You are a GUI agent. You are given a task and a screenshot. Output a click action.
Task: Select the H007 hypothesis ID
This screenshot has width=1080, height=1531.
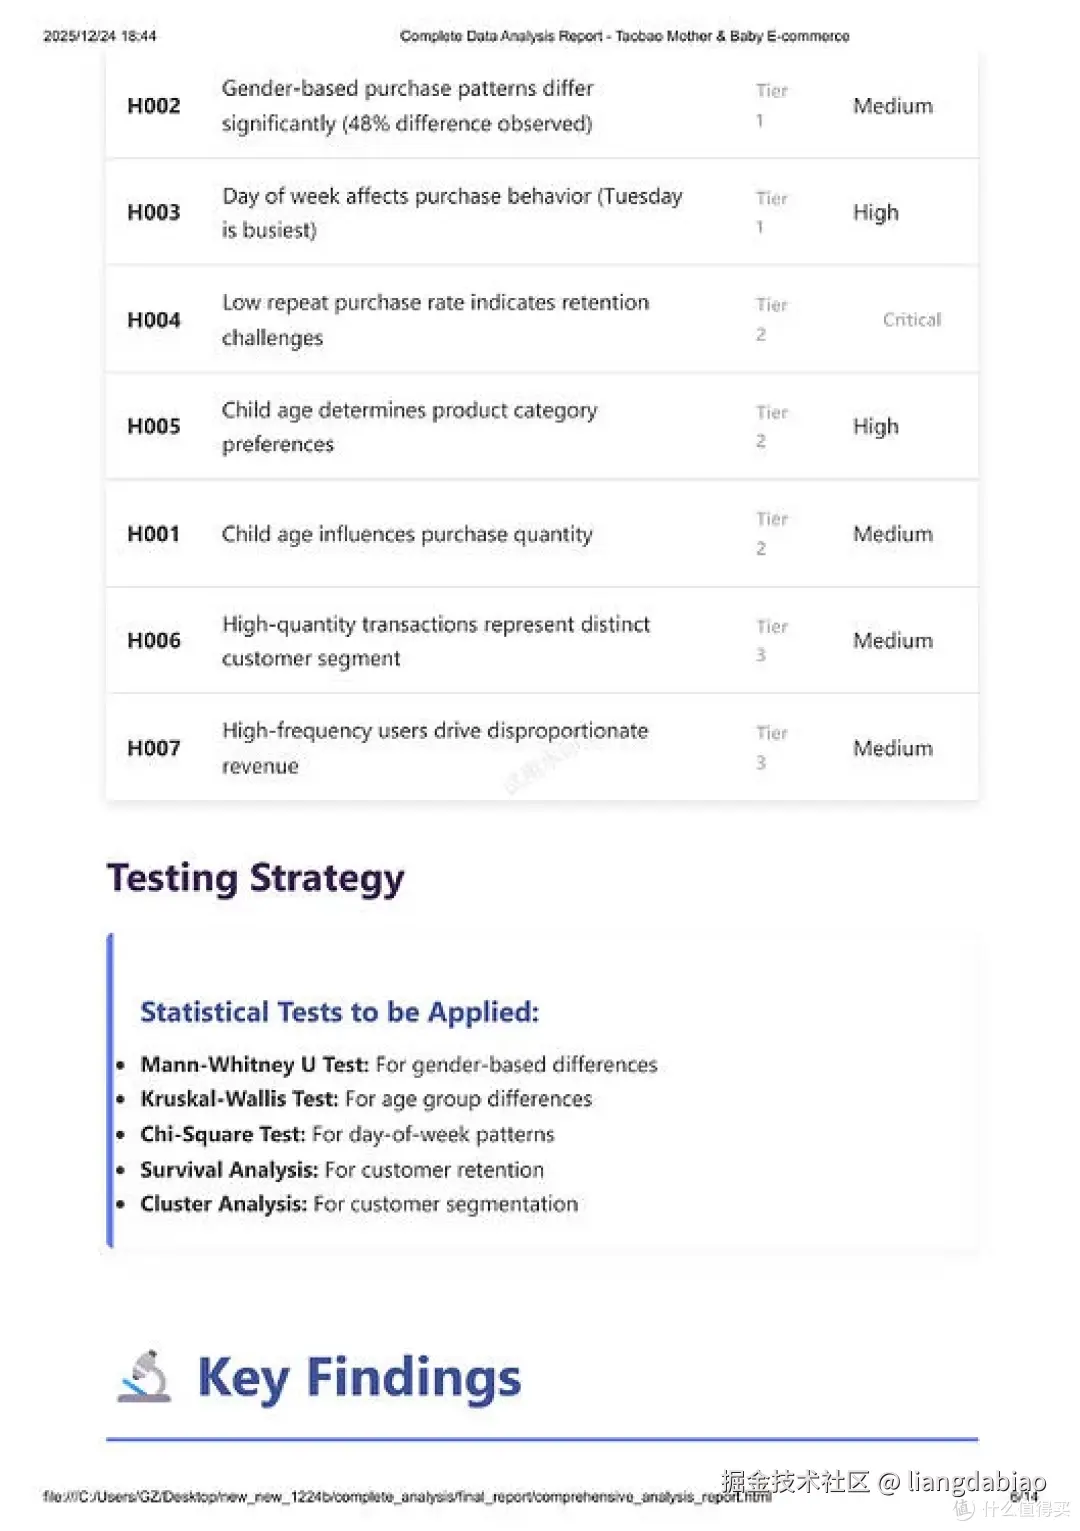pyautogui.click(x=154, y=748)
